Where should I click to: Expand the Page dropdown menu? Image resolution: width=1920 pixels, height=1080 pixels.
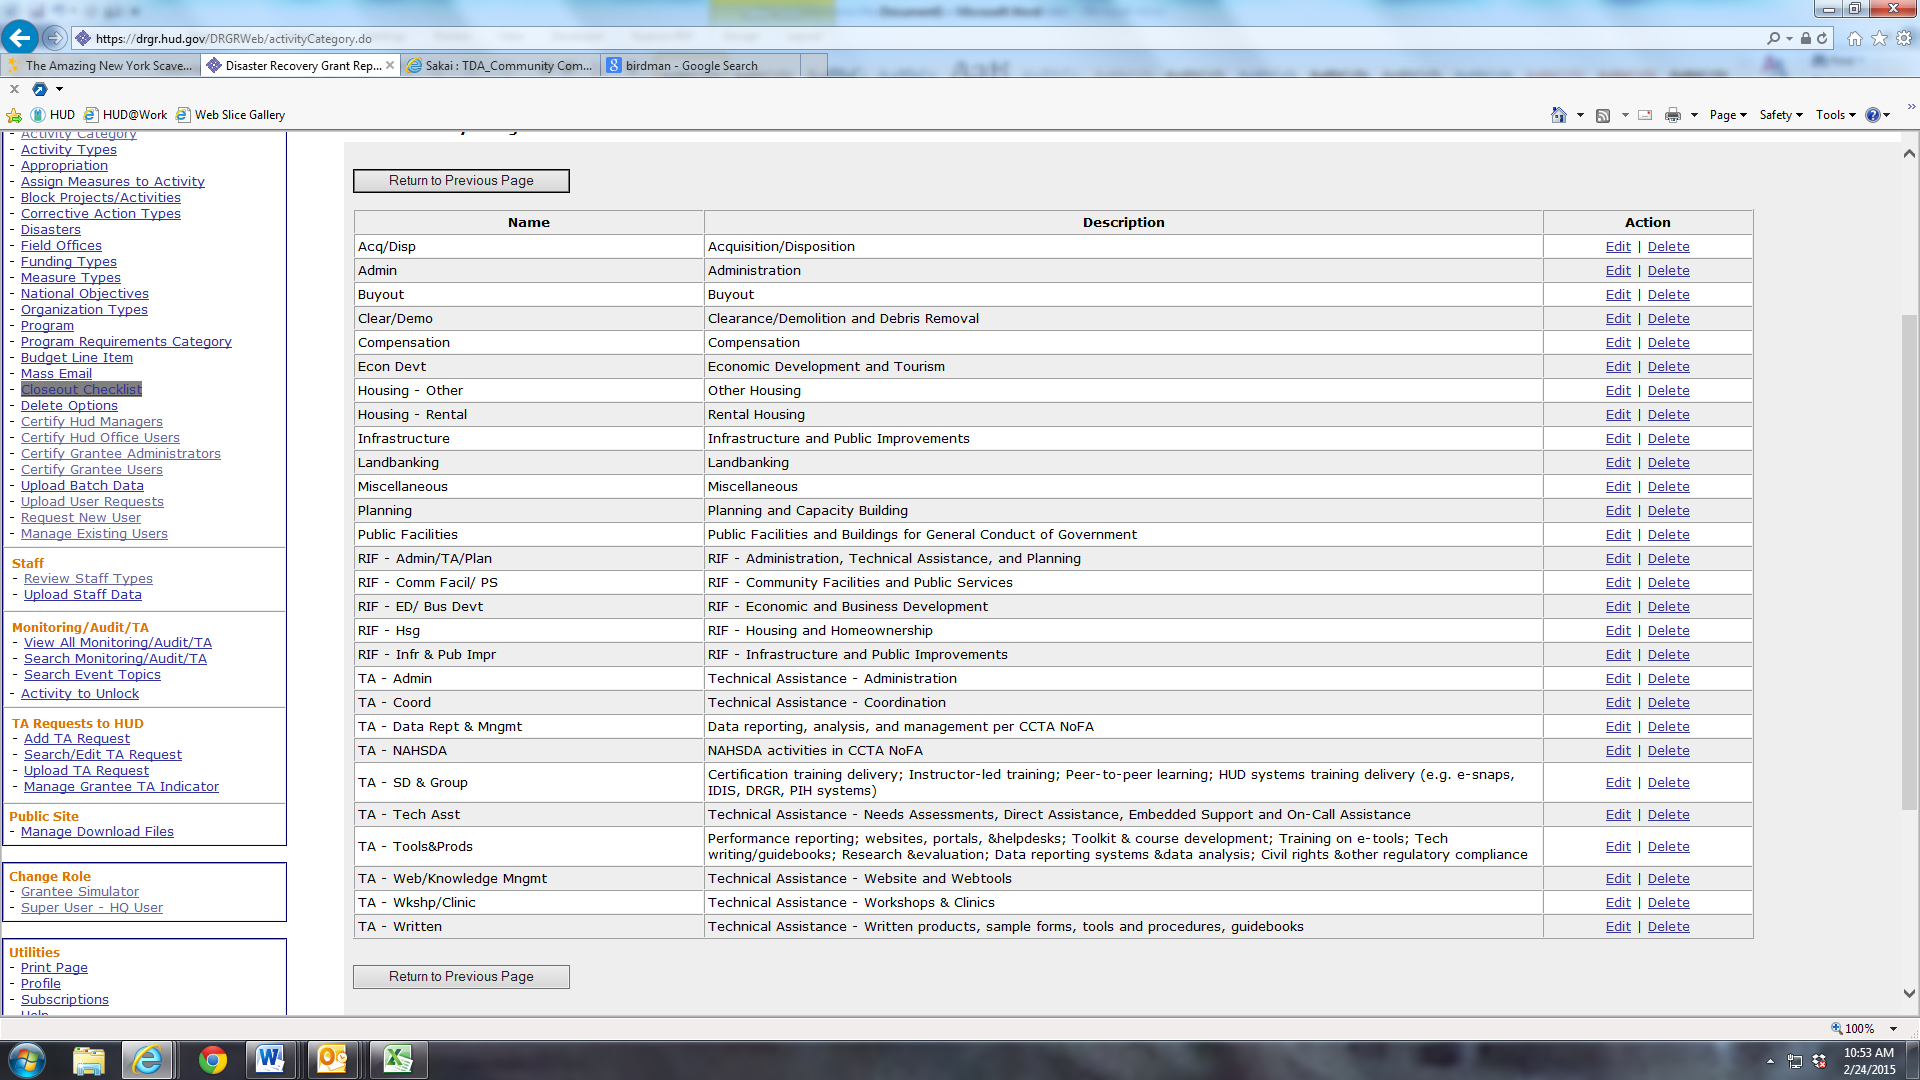[1728, 115]
